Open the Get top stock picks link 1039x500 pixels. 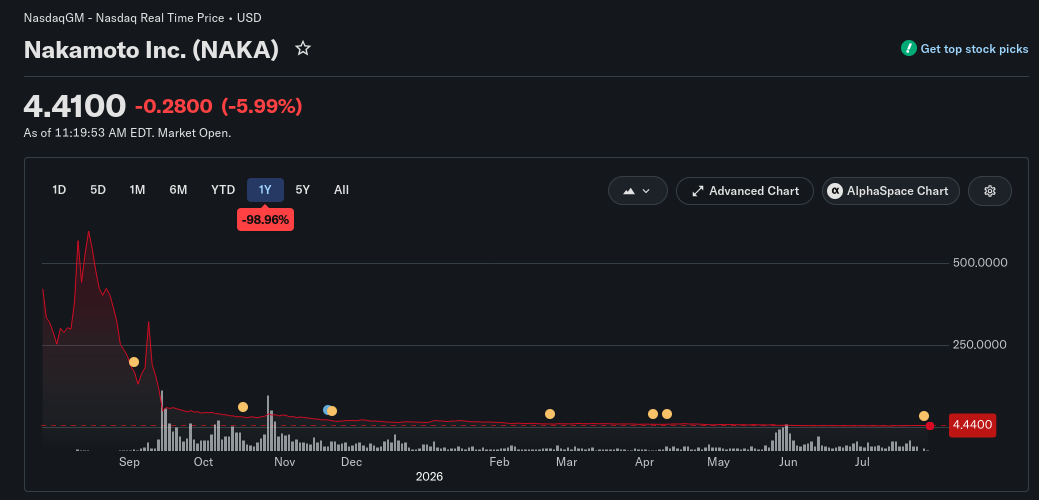pos(974,49)
